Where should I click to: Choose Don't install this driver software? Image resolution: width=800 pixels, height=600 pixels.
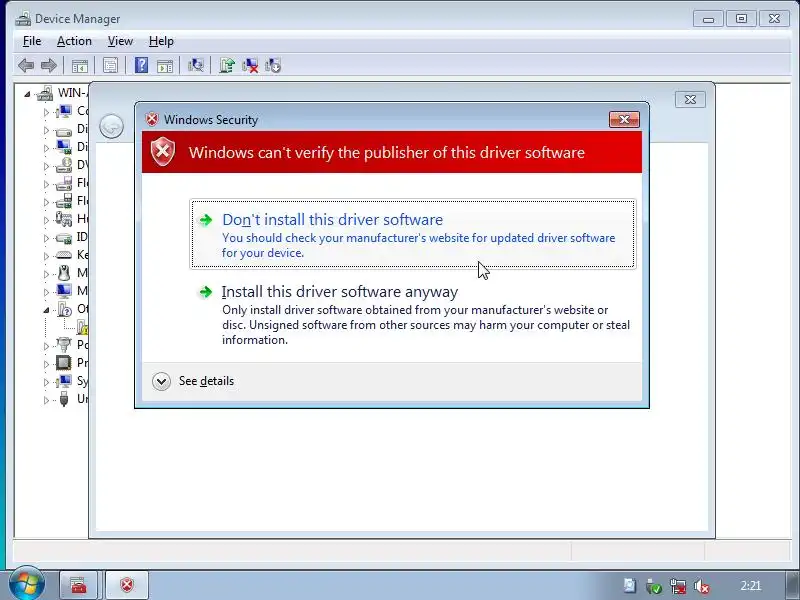coord(413,234)
